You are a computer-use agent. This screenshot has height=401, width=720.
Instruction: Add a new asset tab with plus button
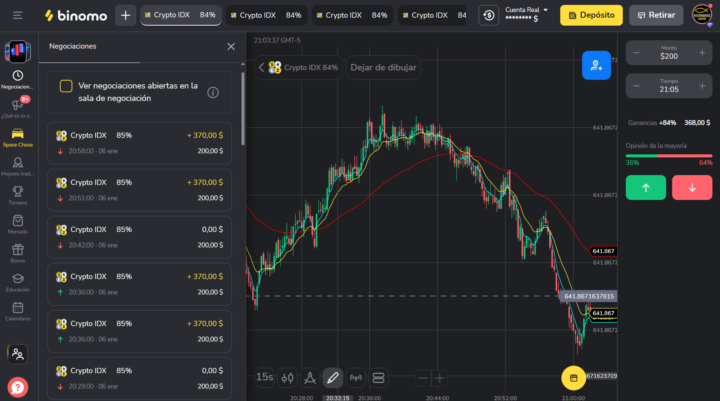coord(125,15)
